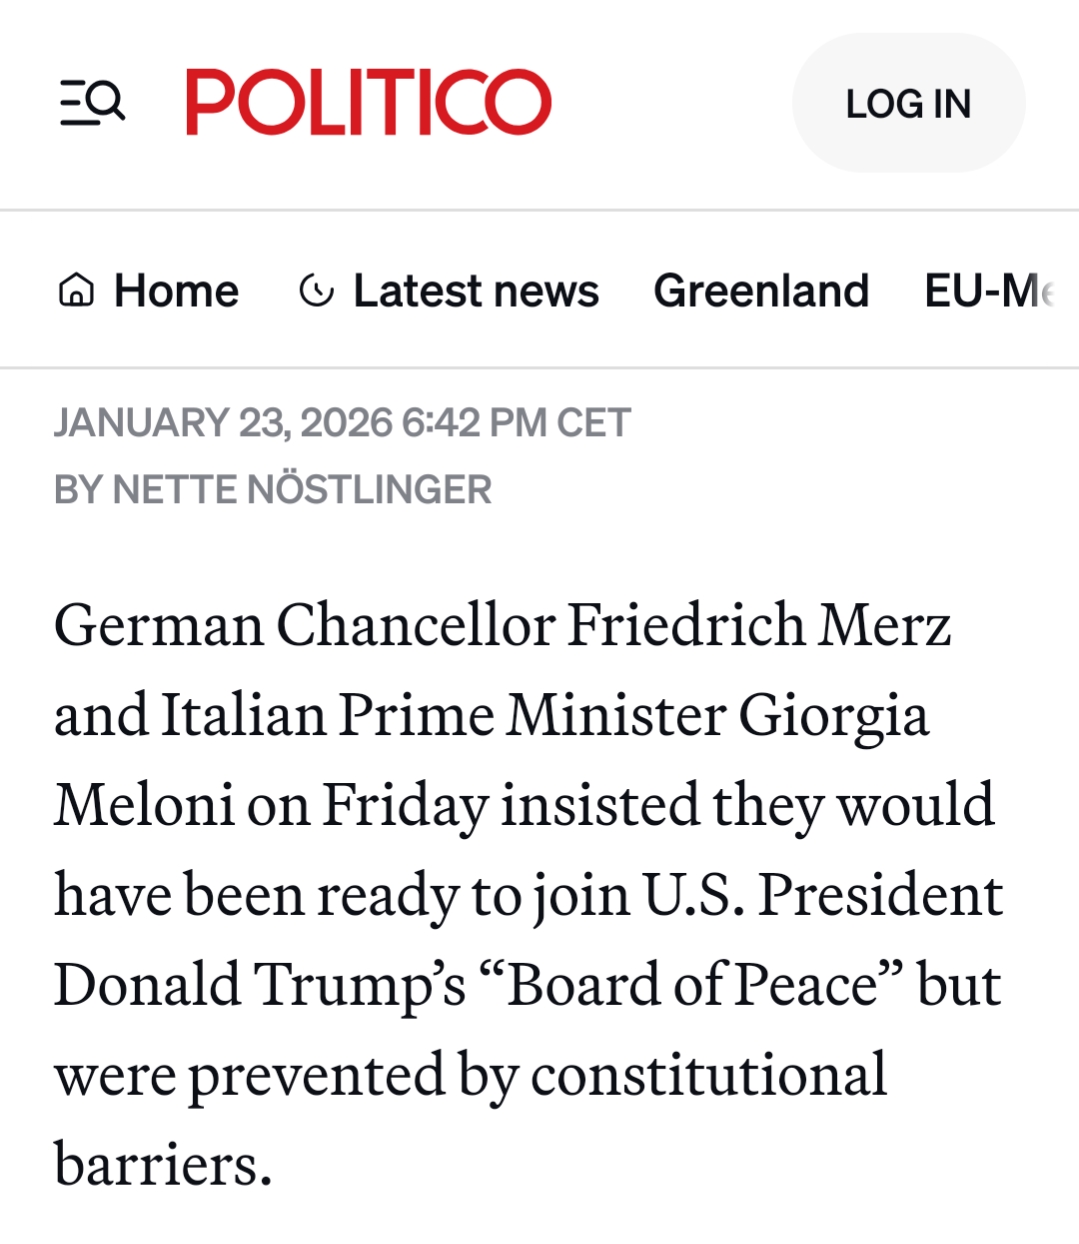Click the name Friedrich Merz in article

click(759, 626)
